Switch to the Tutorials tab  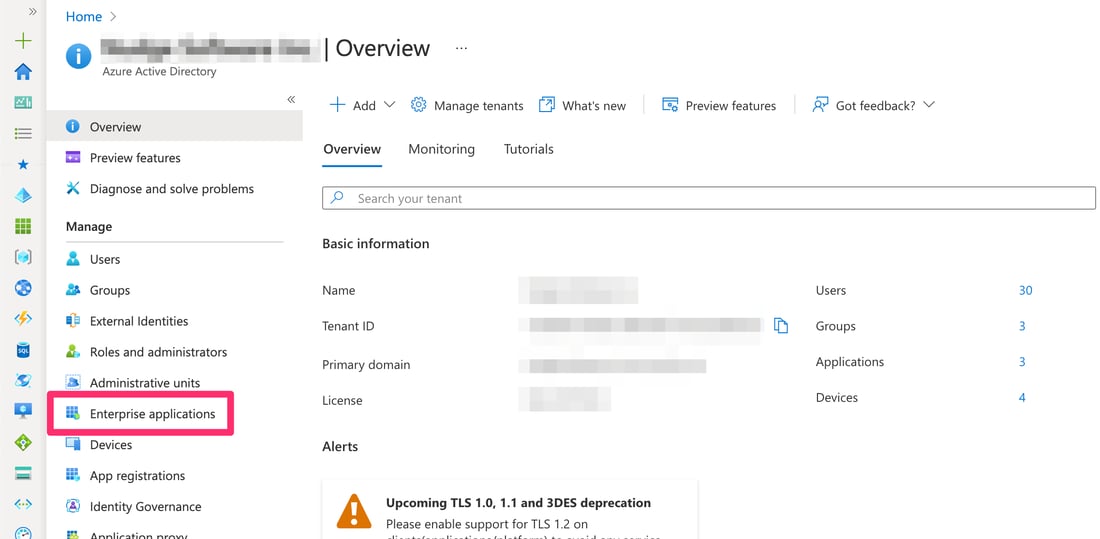[528, 149]
